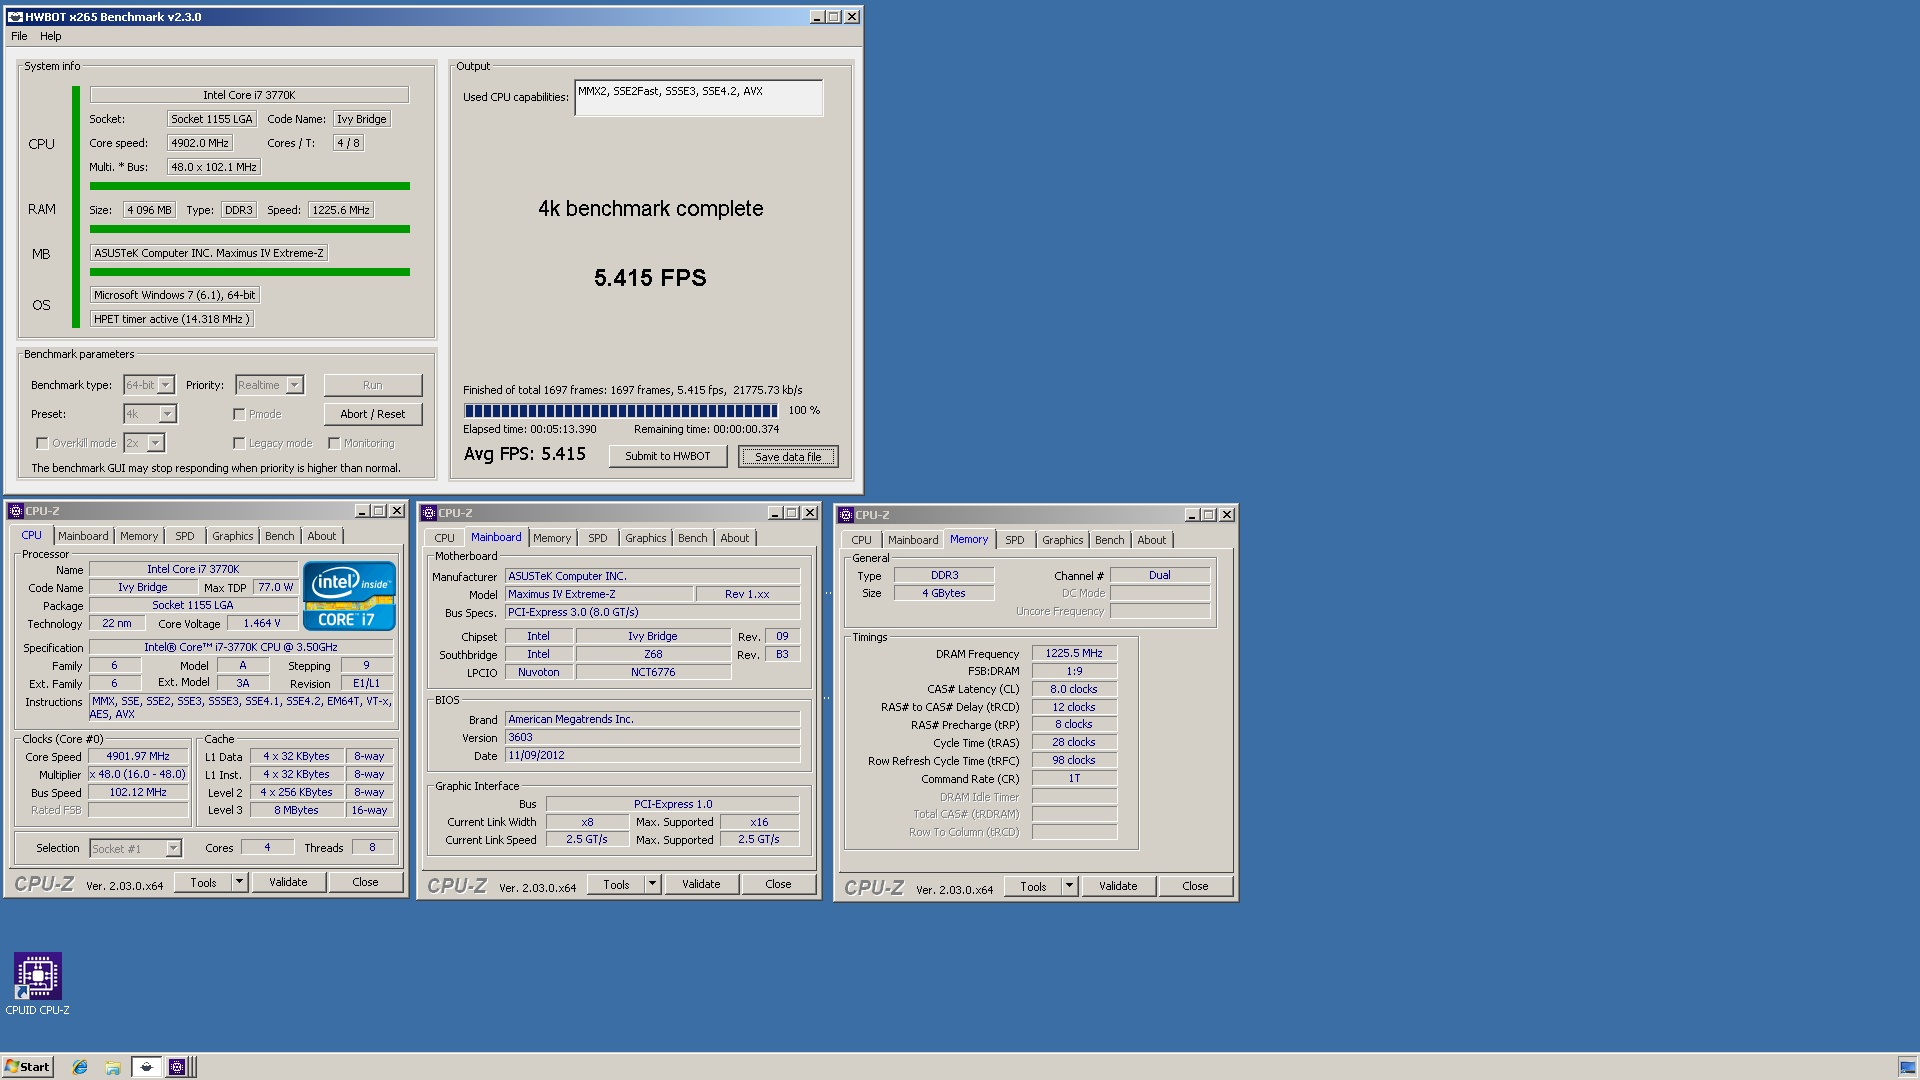Image resolution: width=1920 pixels, height=1080 pixels.
Task: Expand Tools arrow in CPU tab window
Action: (239, 882)
